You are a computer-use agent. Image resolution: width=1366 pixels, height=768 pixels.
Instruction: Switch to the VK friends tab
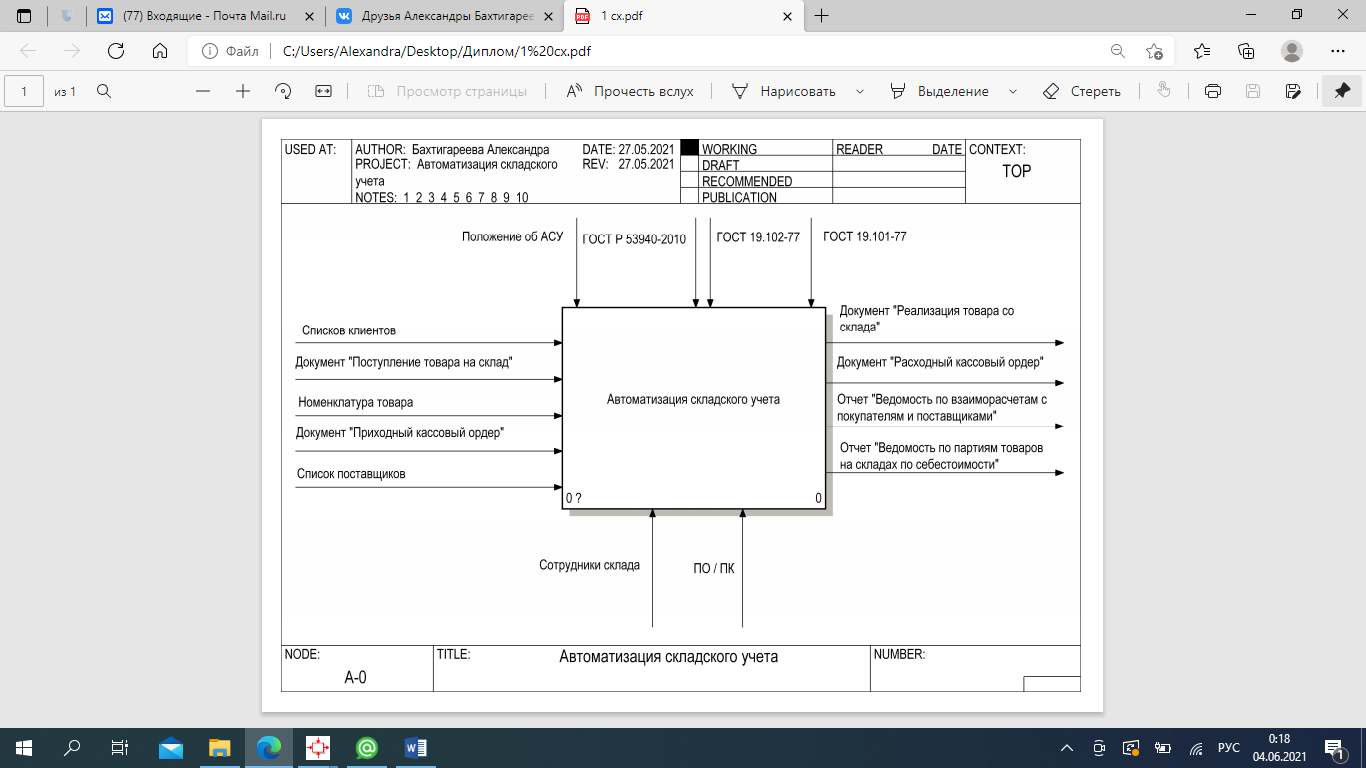(445, 16)
